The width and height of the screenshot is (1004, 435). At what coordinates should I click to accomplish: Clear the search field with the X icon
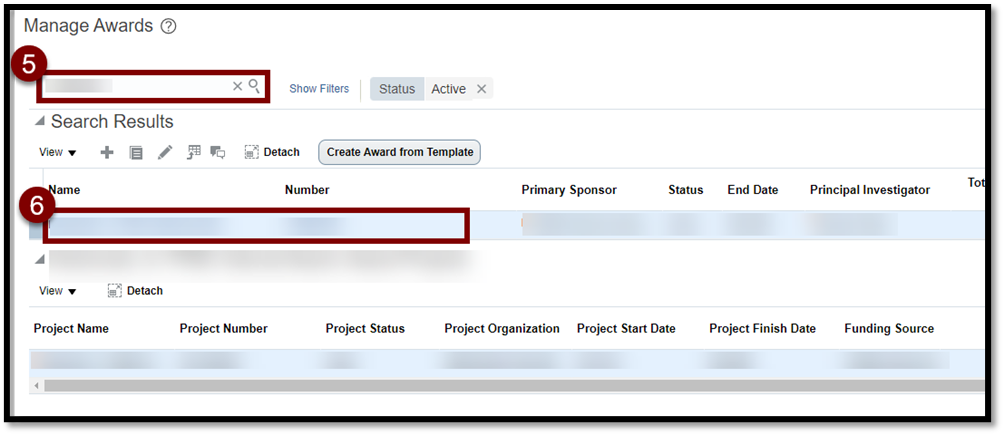tap(237, 87)
